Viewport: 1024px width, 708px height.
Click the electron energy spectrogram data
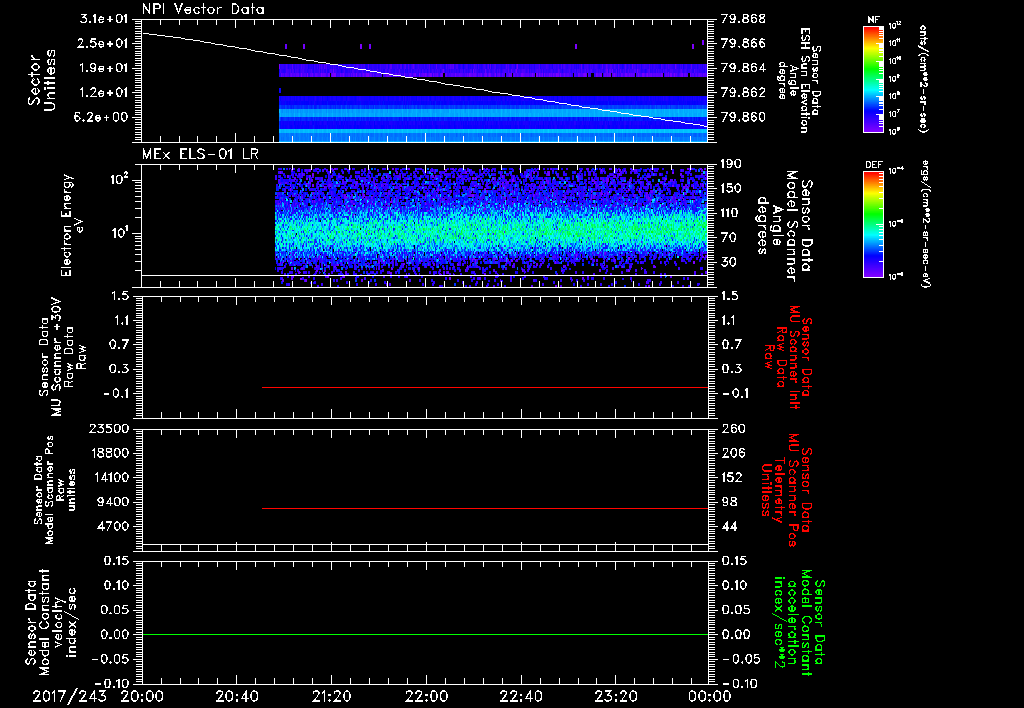[491, 227]
